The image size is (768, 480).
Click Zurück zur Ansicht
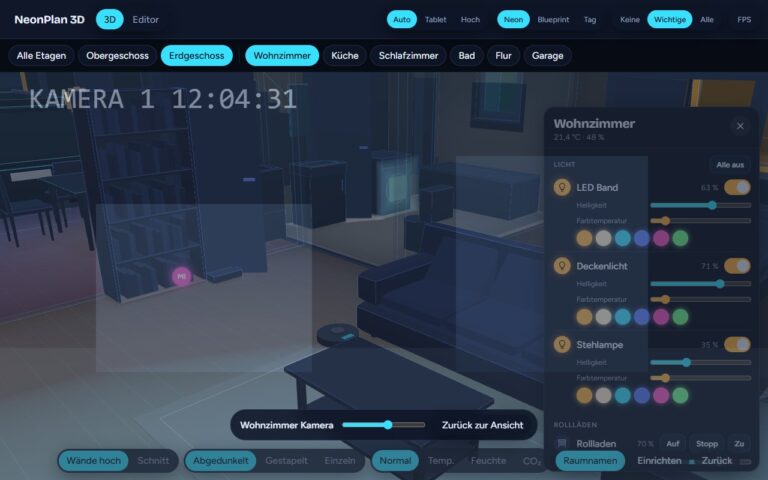[x=482, y=425]
